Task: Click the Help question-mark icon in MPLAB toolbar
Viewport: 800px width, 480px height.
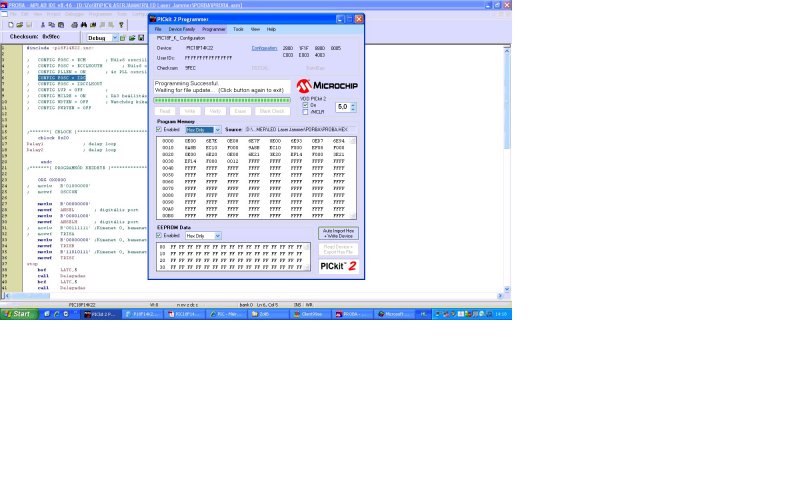Action: tap(121, 24)
